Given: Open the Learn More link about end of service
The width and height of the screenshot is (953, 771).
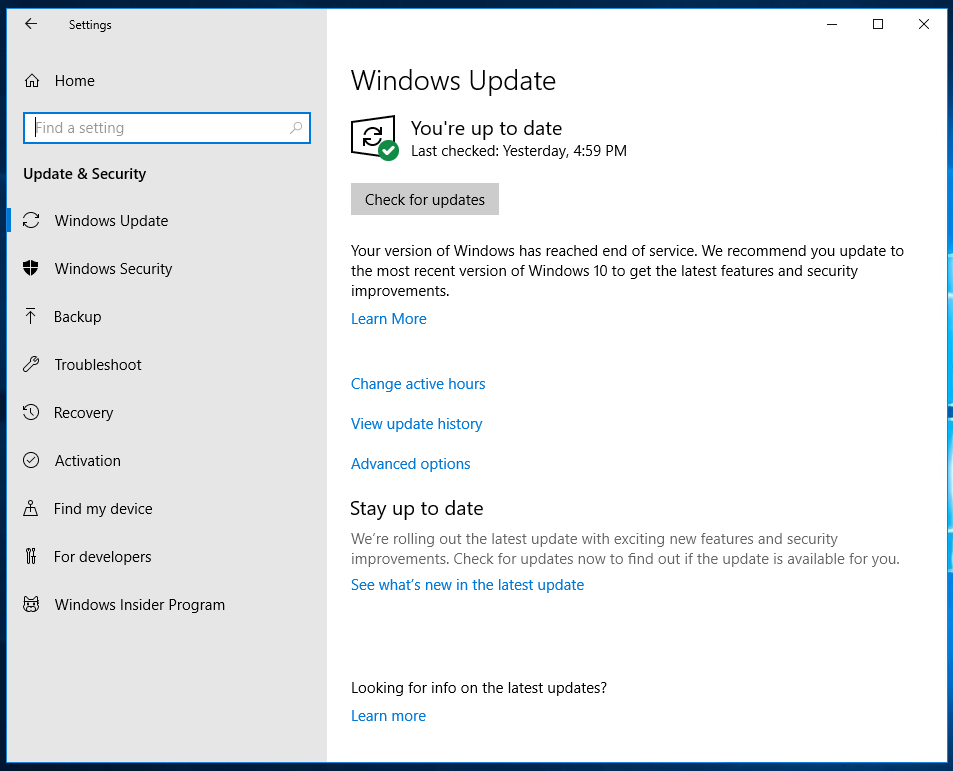Looking at the screenshot, I should tap(388, 318).
